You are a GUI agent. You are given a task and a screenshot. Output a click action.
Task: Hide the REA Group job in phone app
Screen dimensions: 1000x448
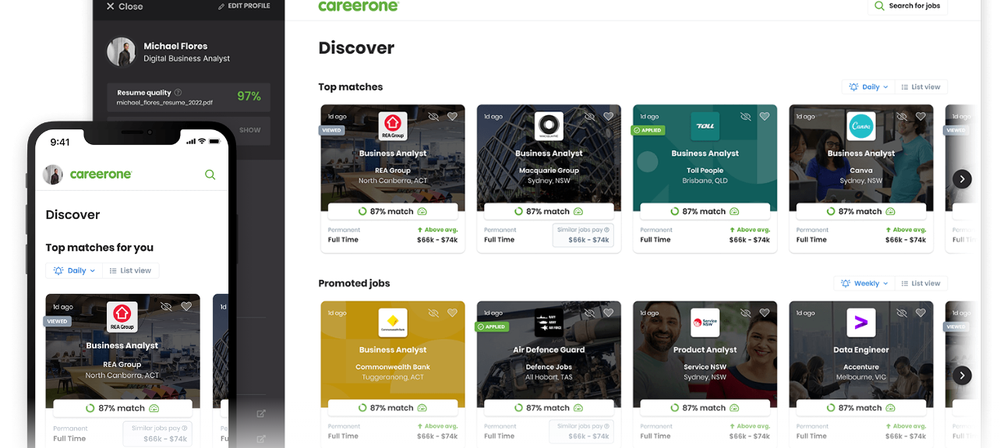click(x=166, y=307)
